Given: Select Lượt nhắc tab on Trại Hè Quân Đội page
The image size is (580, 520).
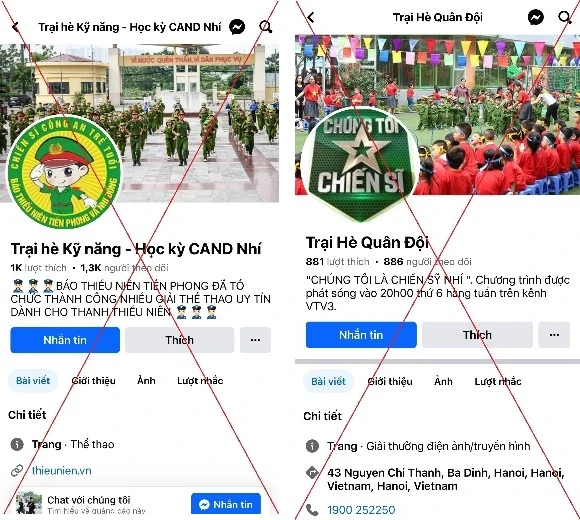Looking at the screenshot, I should [x=498, y=381].
